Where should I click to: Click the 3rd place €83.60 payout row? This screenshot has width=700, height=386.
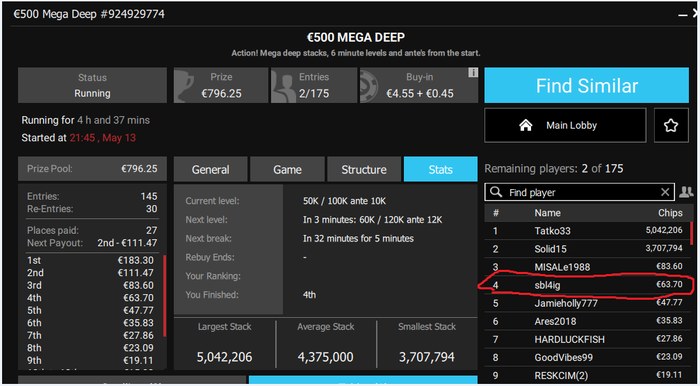[x=90, y=285]
